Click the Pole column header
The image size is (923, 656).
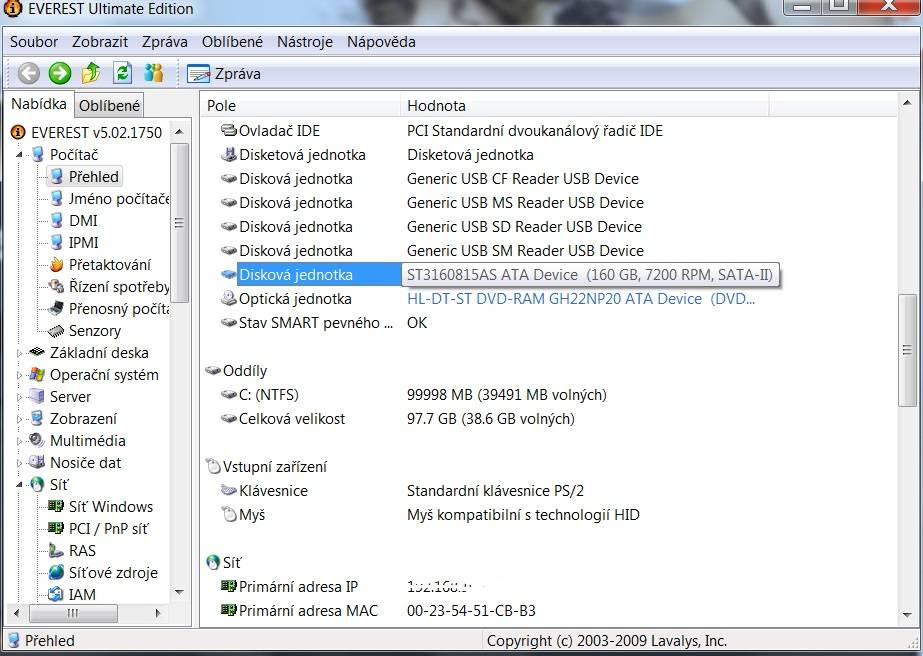point(301,106)
